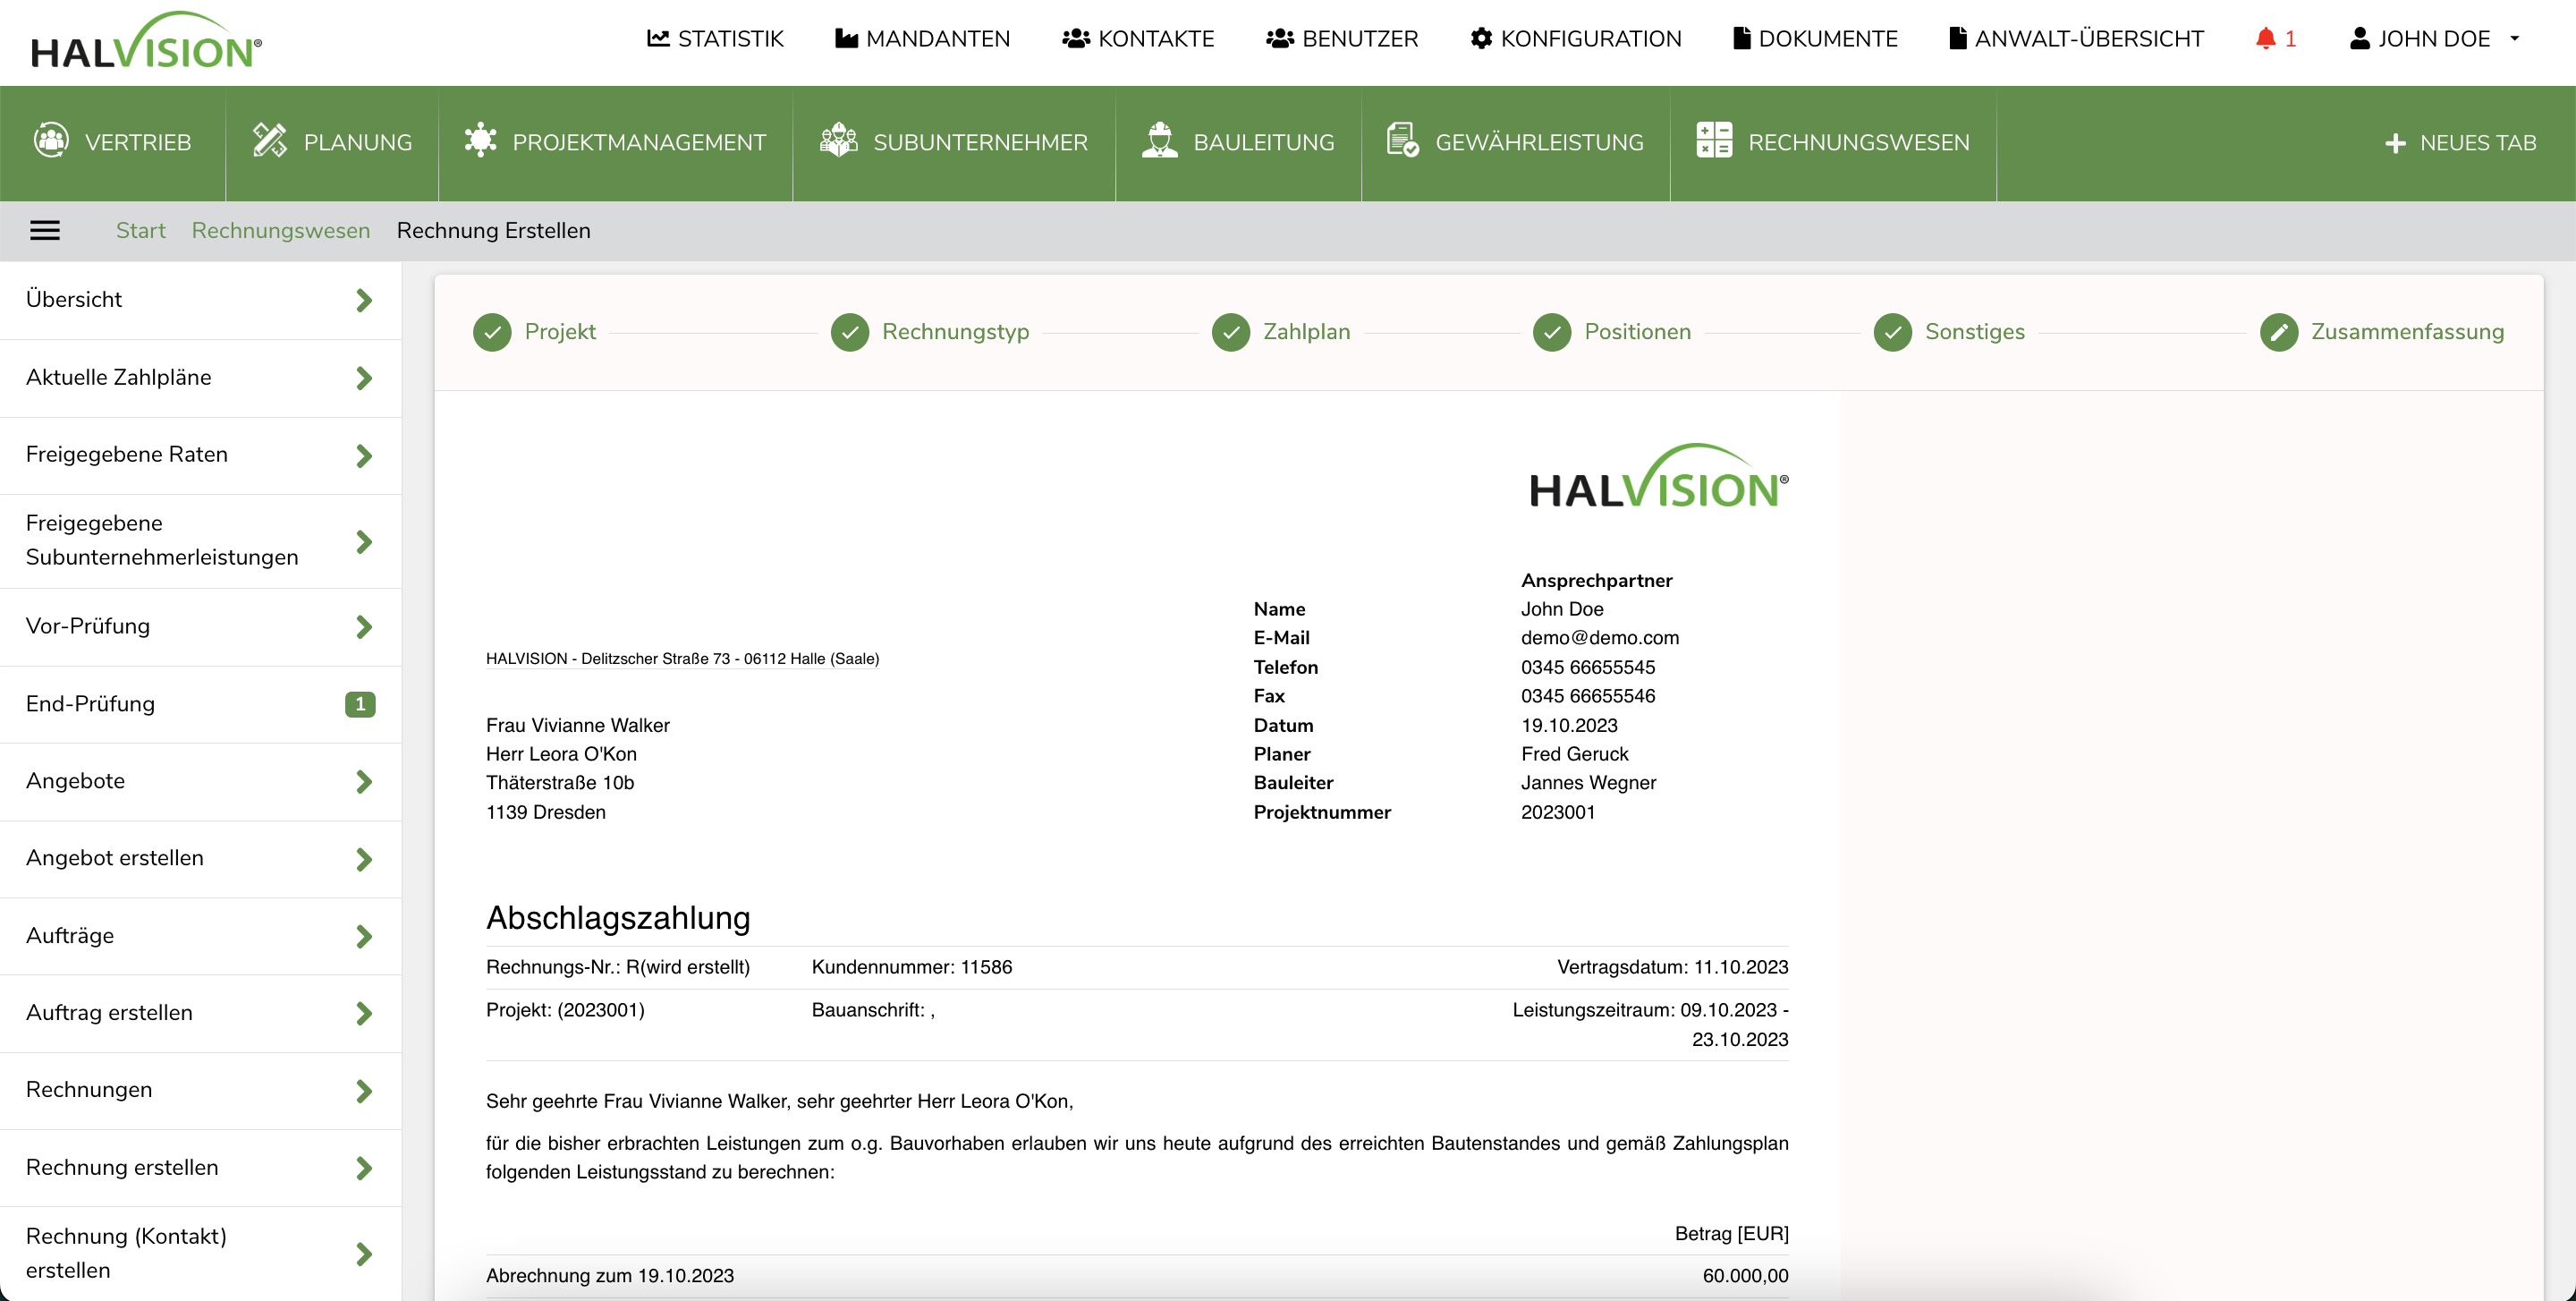Expand Aktuelle Zahlpläne chevron
The height and width of the screenshot is (1301, 2576).
(x=364, y=378)
